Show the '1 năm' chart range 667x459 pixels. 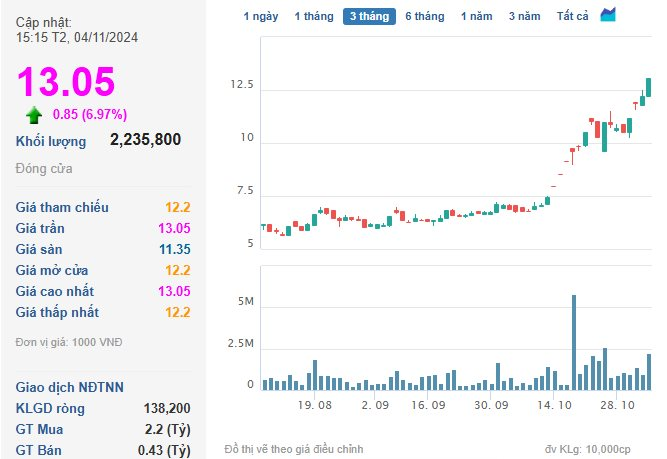pos(476,17)
